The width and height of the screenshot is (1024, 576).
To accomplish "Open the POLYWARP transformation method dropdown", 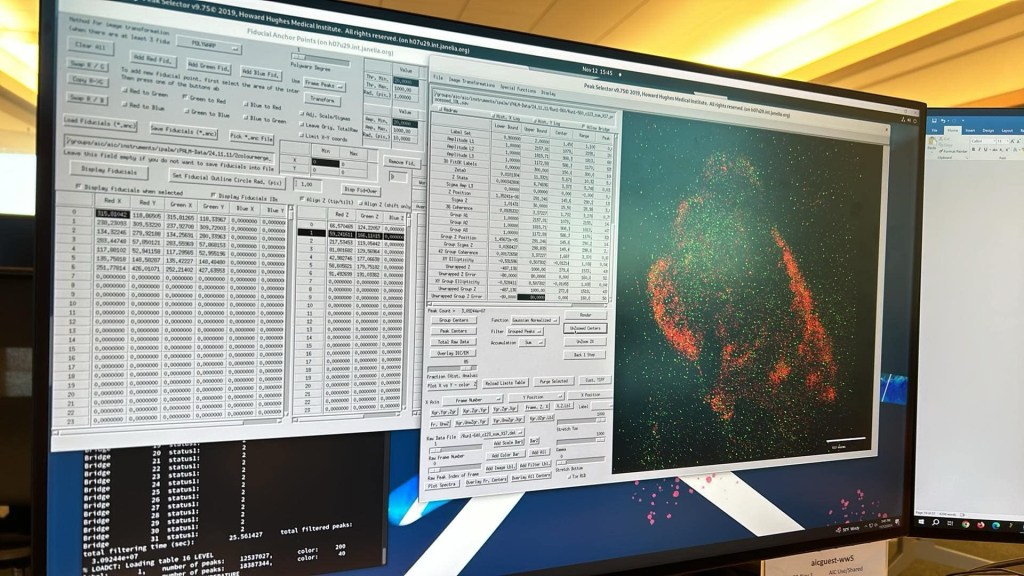I will [210, 44].
